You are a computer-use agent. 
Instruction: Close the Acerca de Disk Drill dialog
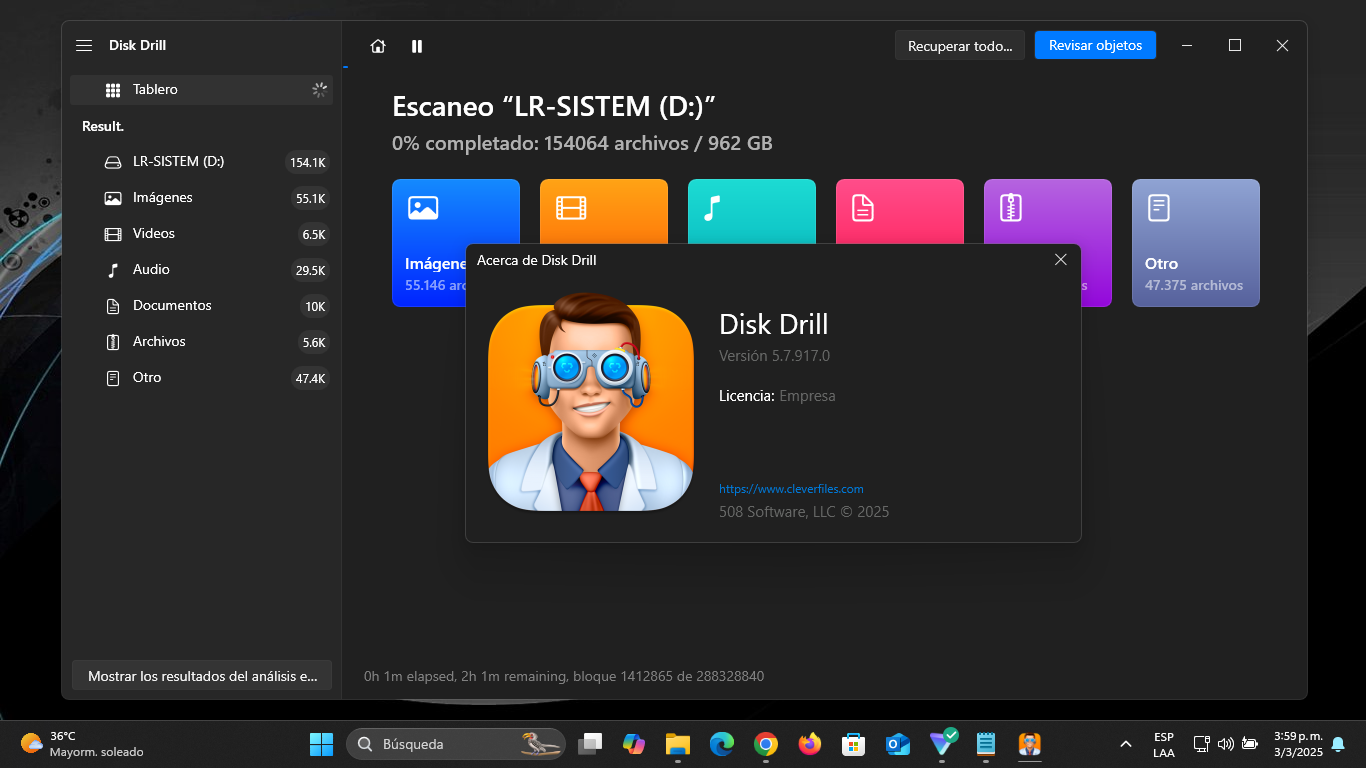[1061, 260]
